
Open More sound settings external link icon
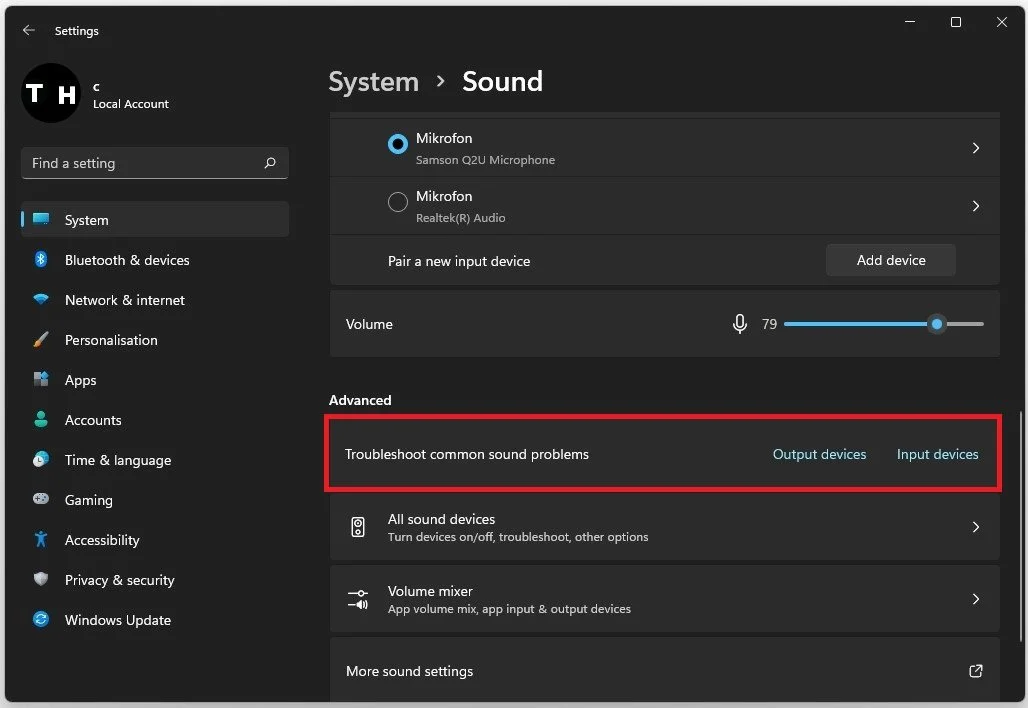pos(976,671)
